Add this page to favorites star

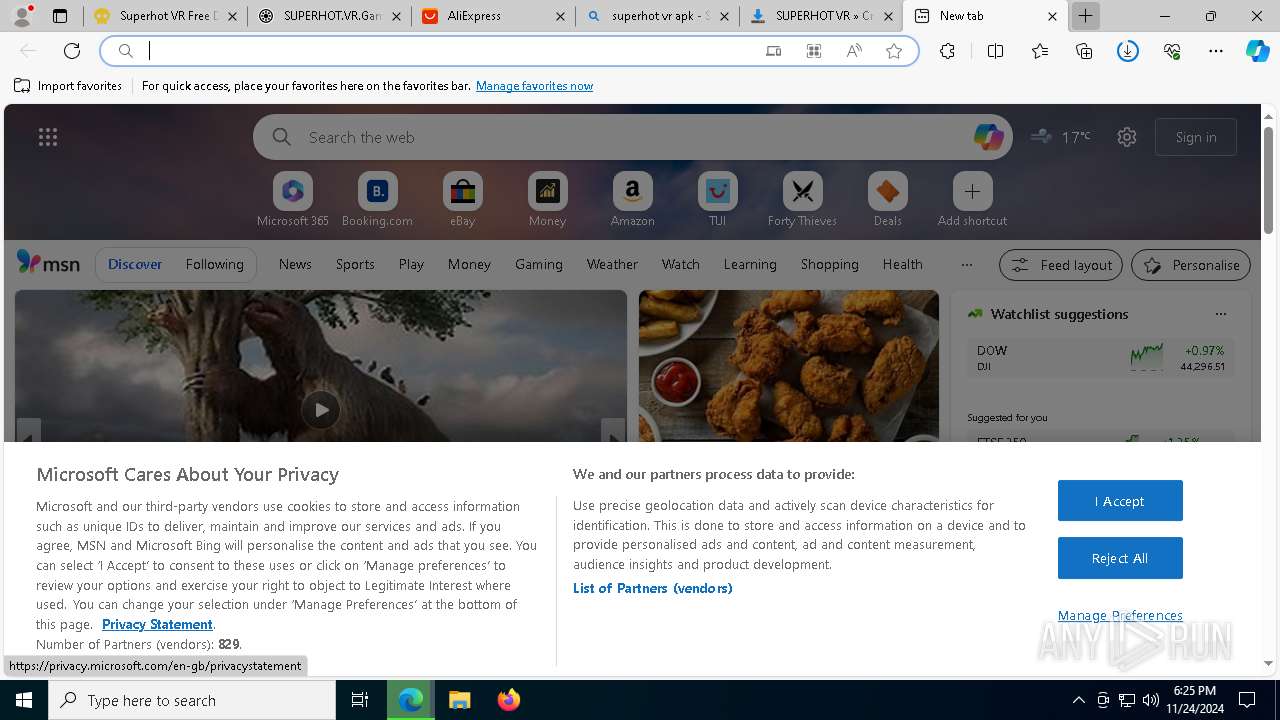click(894, 51)
